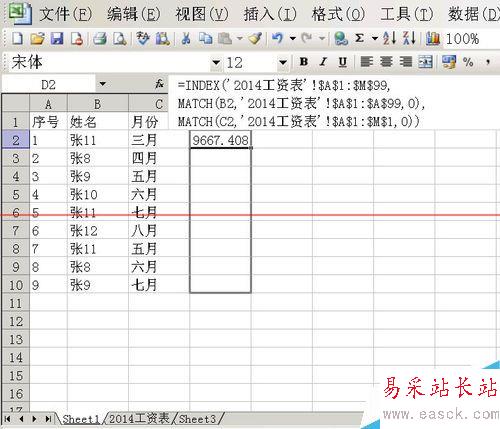Open the Undo history dropdown arrow
This screenshot has height=429, width=500.
(293, 39)
